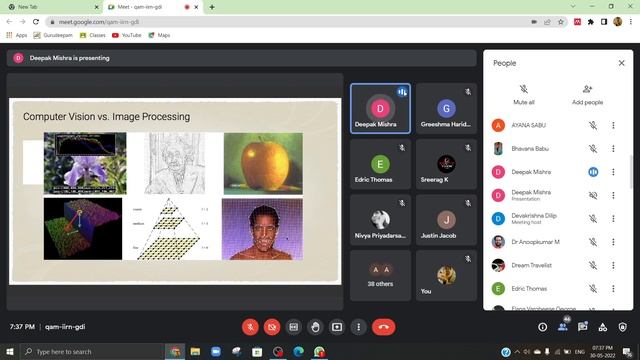Open Chrome profile avatar
This screenshot has height=360, width=640.
point(618,22)
